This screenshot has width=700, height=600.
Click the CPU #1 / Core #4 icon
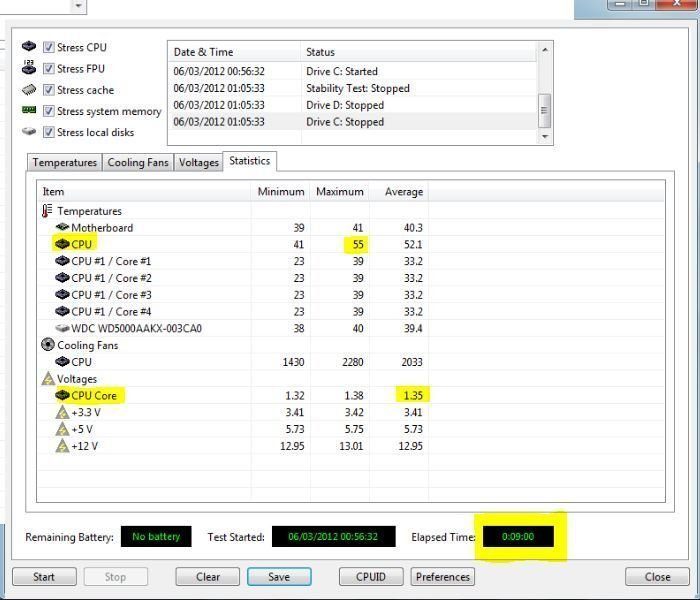(62, 311)
